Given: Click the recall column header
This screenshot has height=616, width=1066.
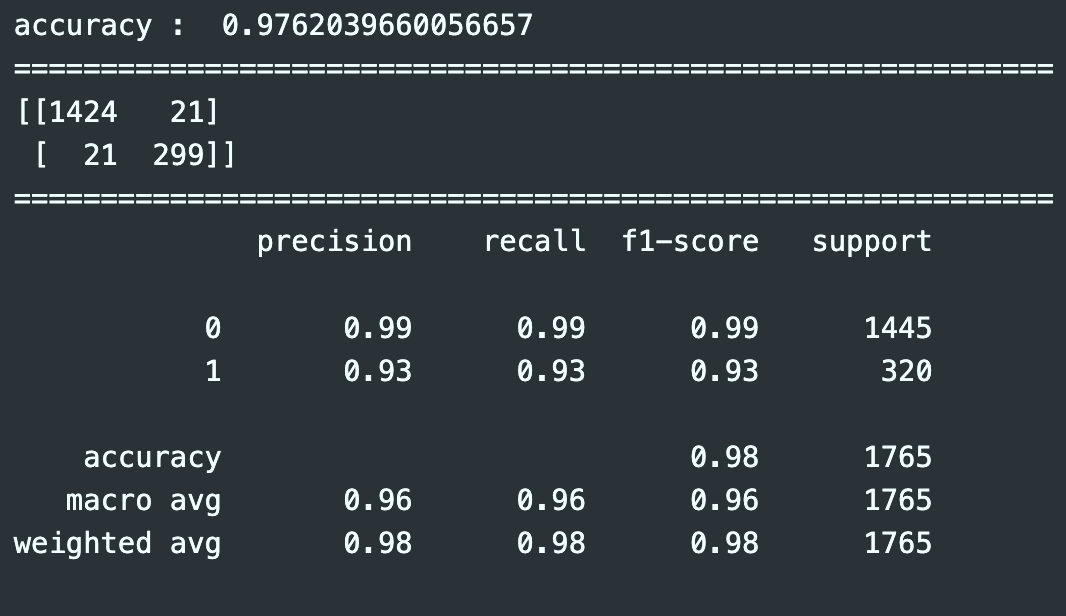Looking at the screenshot, I should (x=534, y=241).
